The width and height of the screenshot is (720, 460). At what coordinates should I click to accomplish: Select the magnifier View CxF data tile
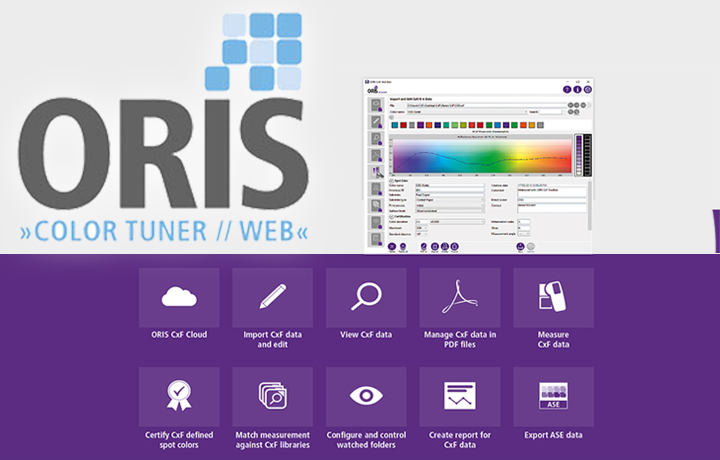pos(366,297)
